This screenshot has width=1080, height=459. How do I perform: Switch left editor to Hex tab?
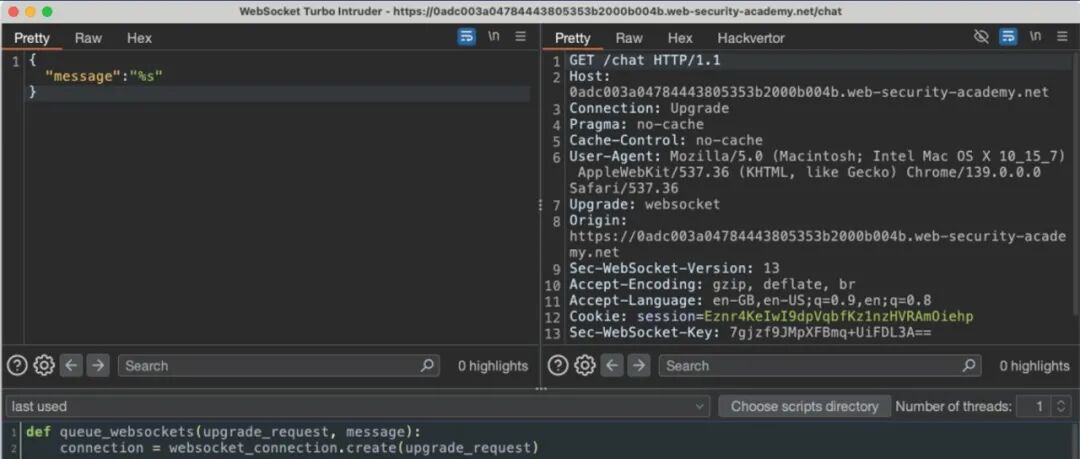(139, 38)
